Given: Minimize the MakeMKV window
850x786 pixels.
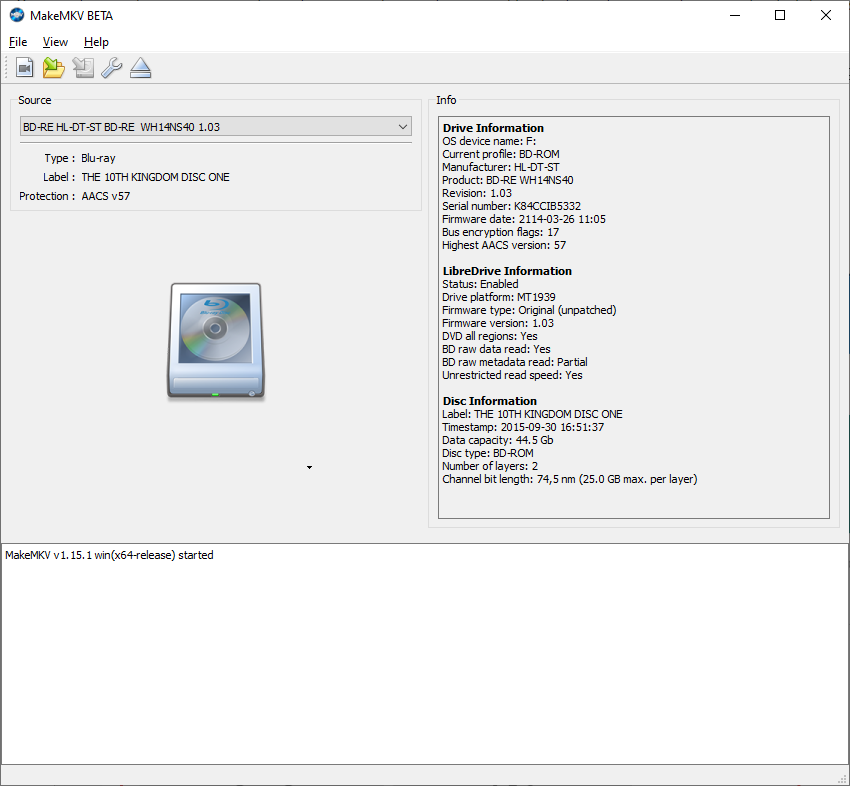Looking at the screenshot, I should point(735,15).
